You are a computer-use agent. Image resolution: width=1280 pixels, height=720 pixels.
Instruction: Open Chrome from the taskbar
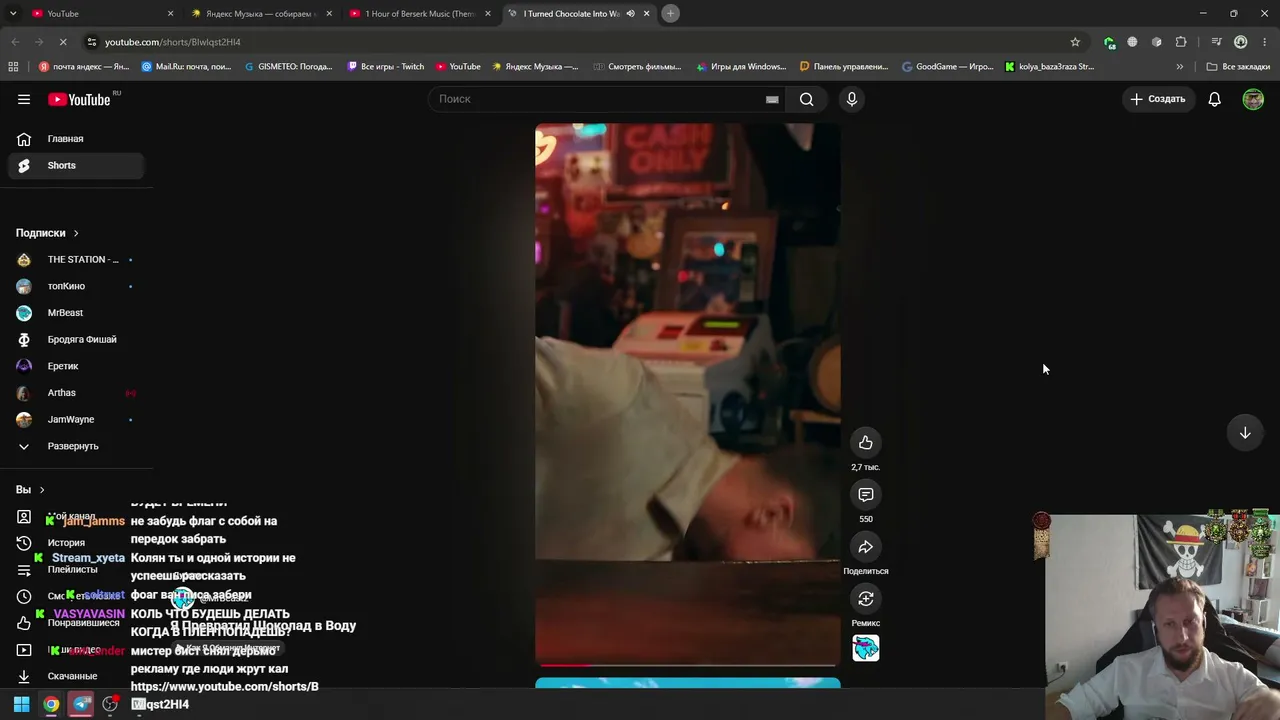click(x=51, y=704)
